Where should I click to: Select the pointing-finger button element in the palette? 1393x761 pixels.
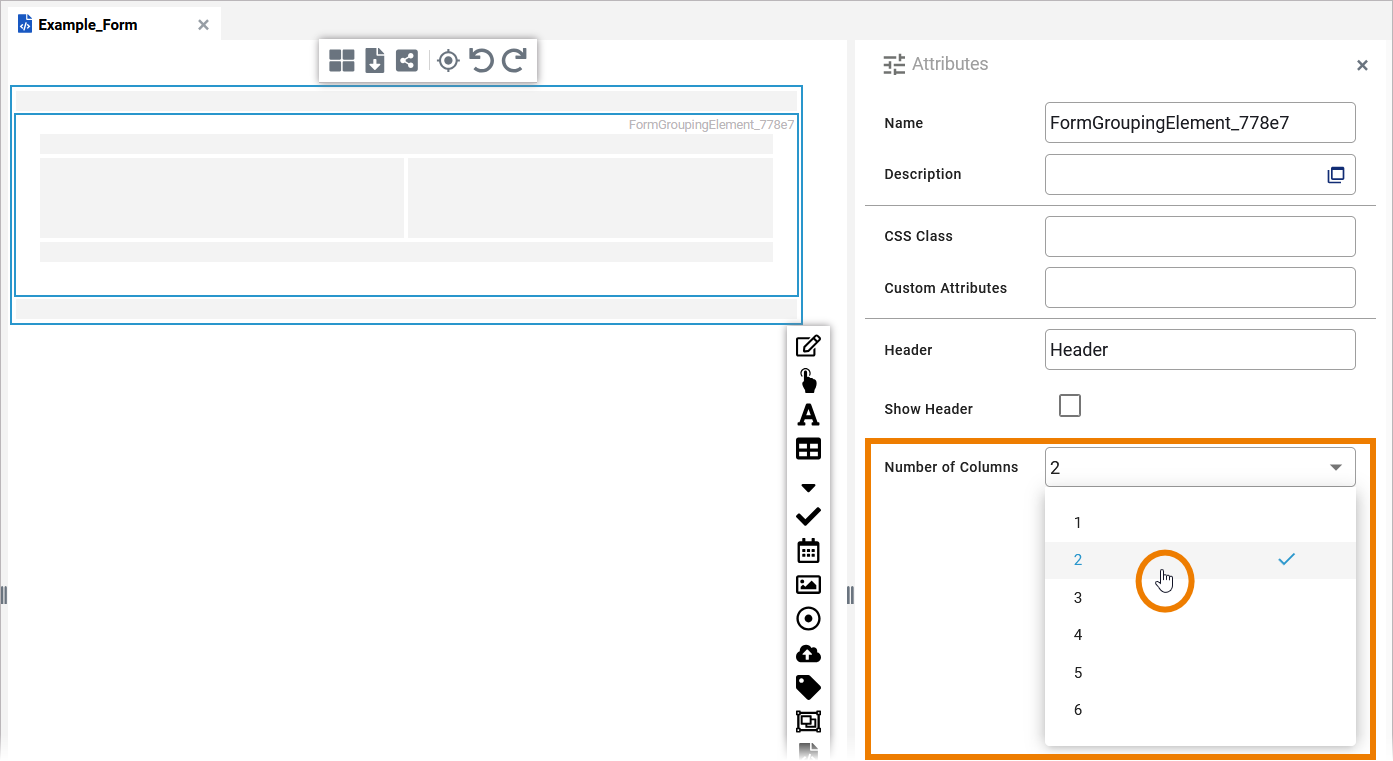pyautogui.click(x=808, y=380)
